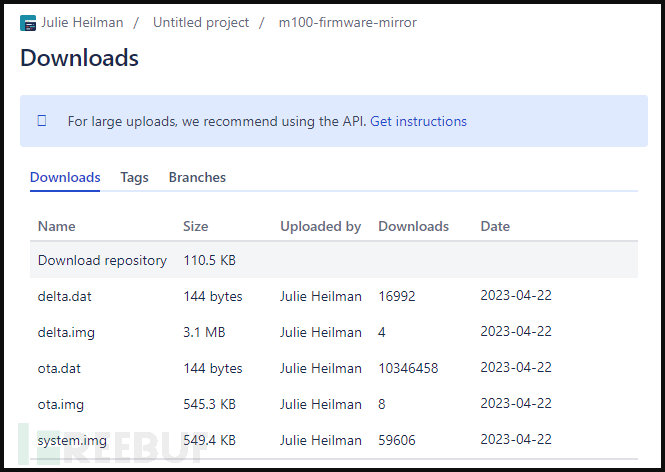Open uploader Julie Heilman for system.img
This screenshot has width=665, height=472.
point(320,440)
